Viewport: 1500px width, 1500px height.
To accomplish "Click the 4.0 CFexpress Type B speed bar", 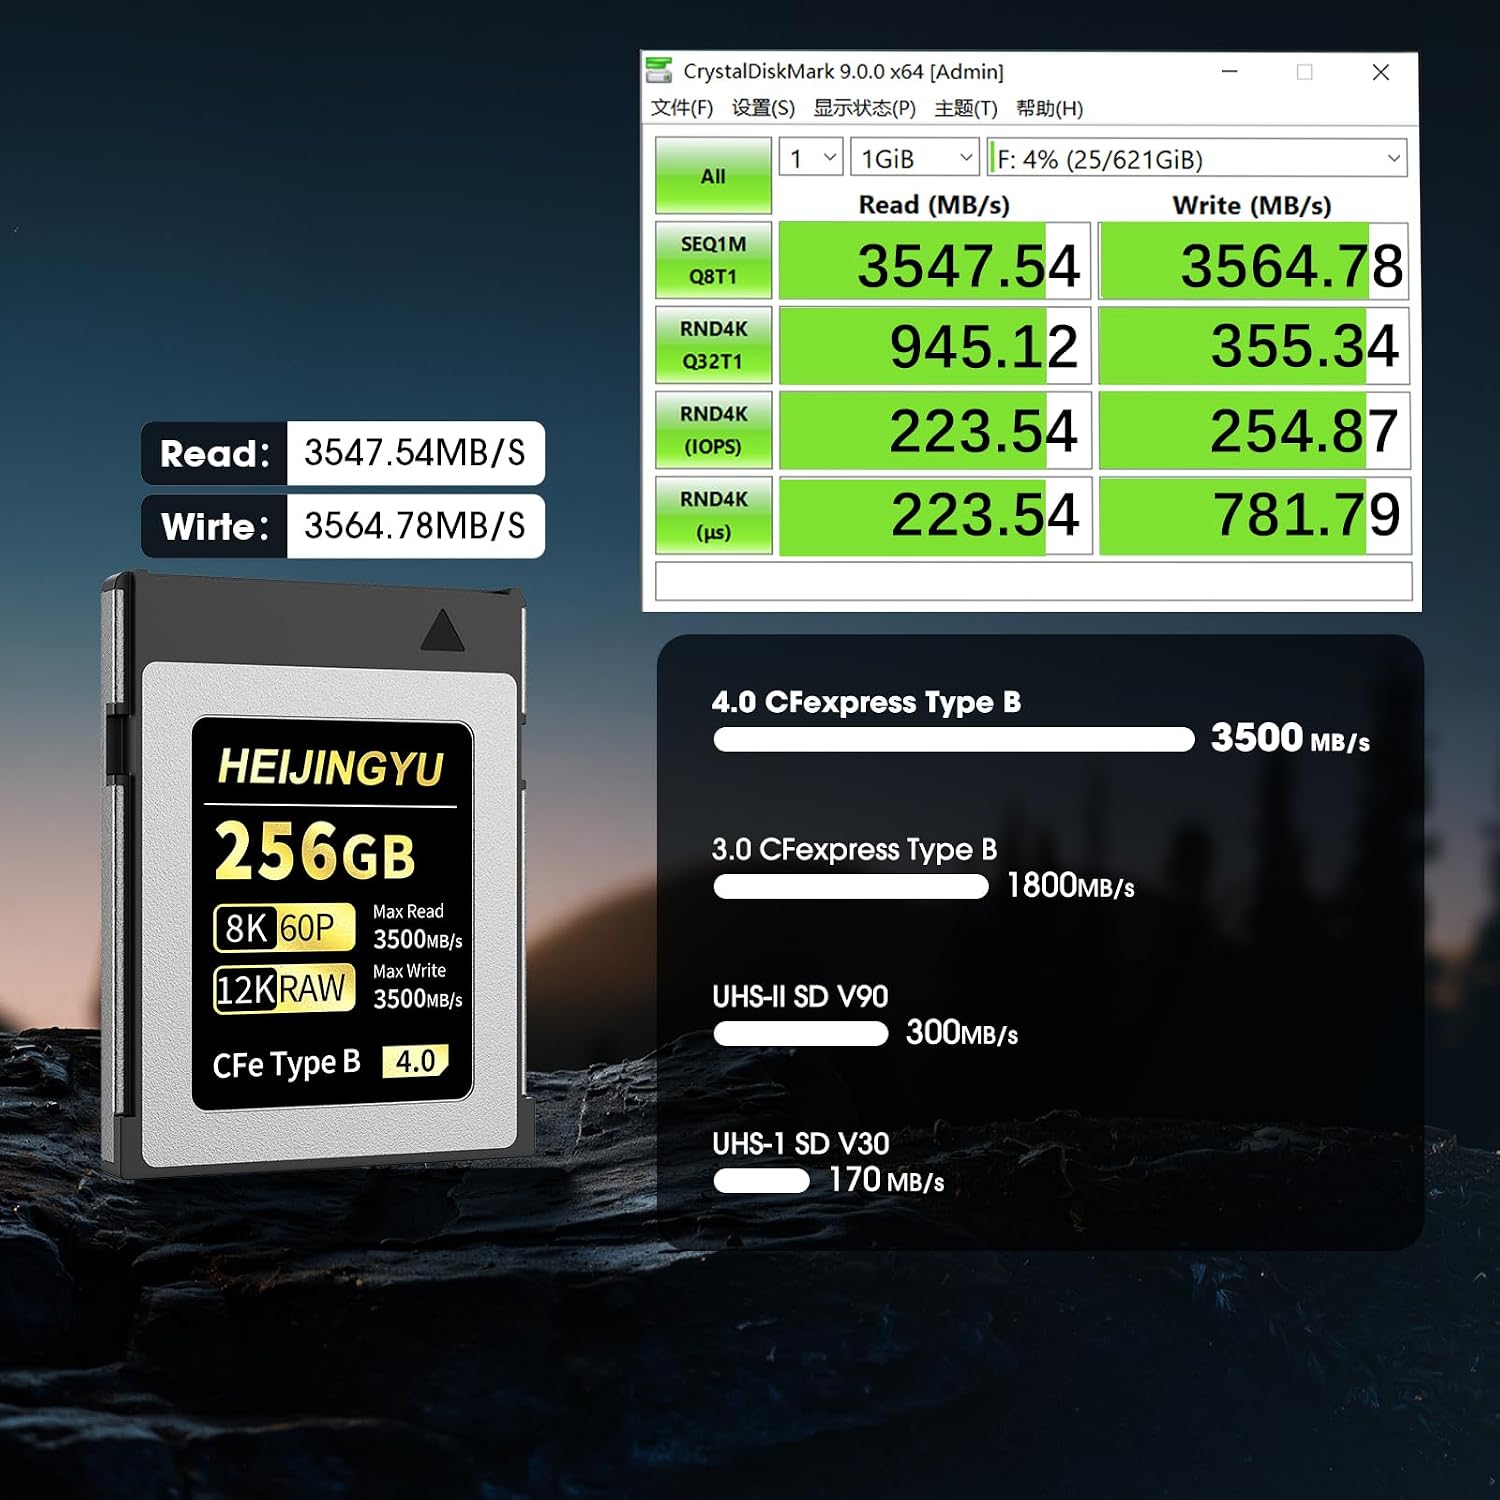I will [954, 739].
